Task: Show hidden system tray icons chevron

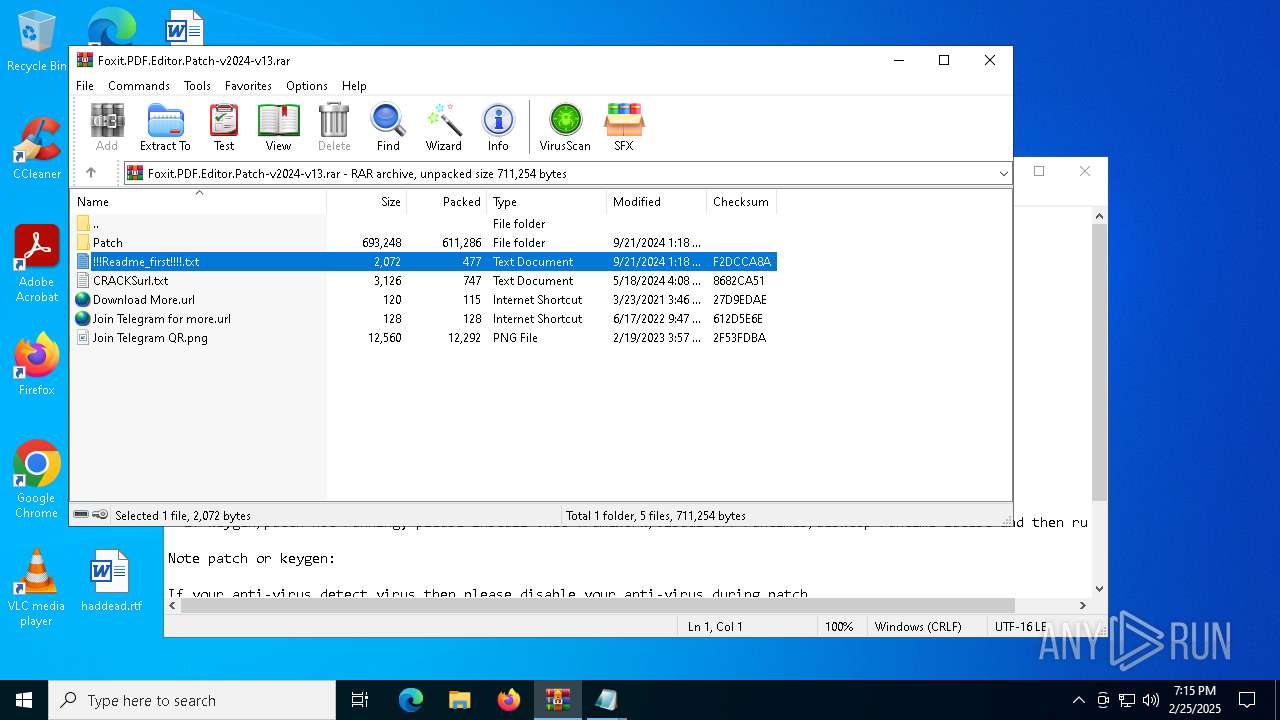Action: [x=1078, y=700]
